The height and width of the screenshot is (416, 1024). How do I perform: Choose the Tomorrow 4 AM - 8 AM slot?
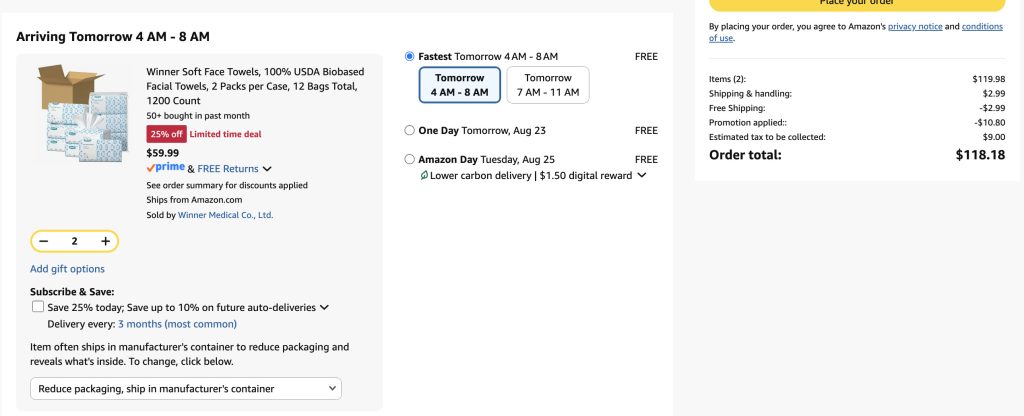(x=460, y=85)
